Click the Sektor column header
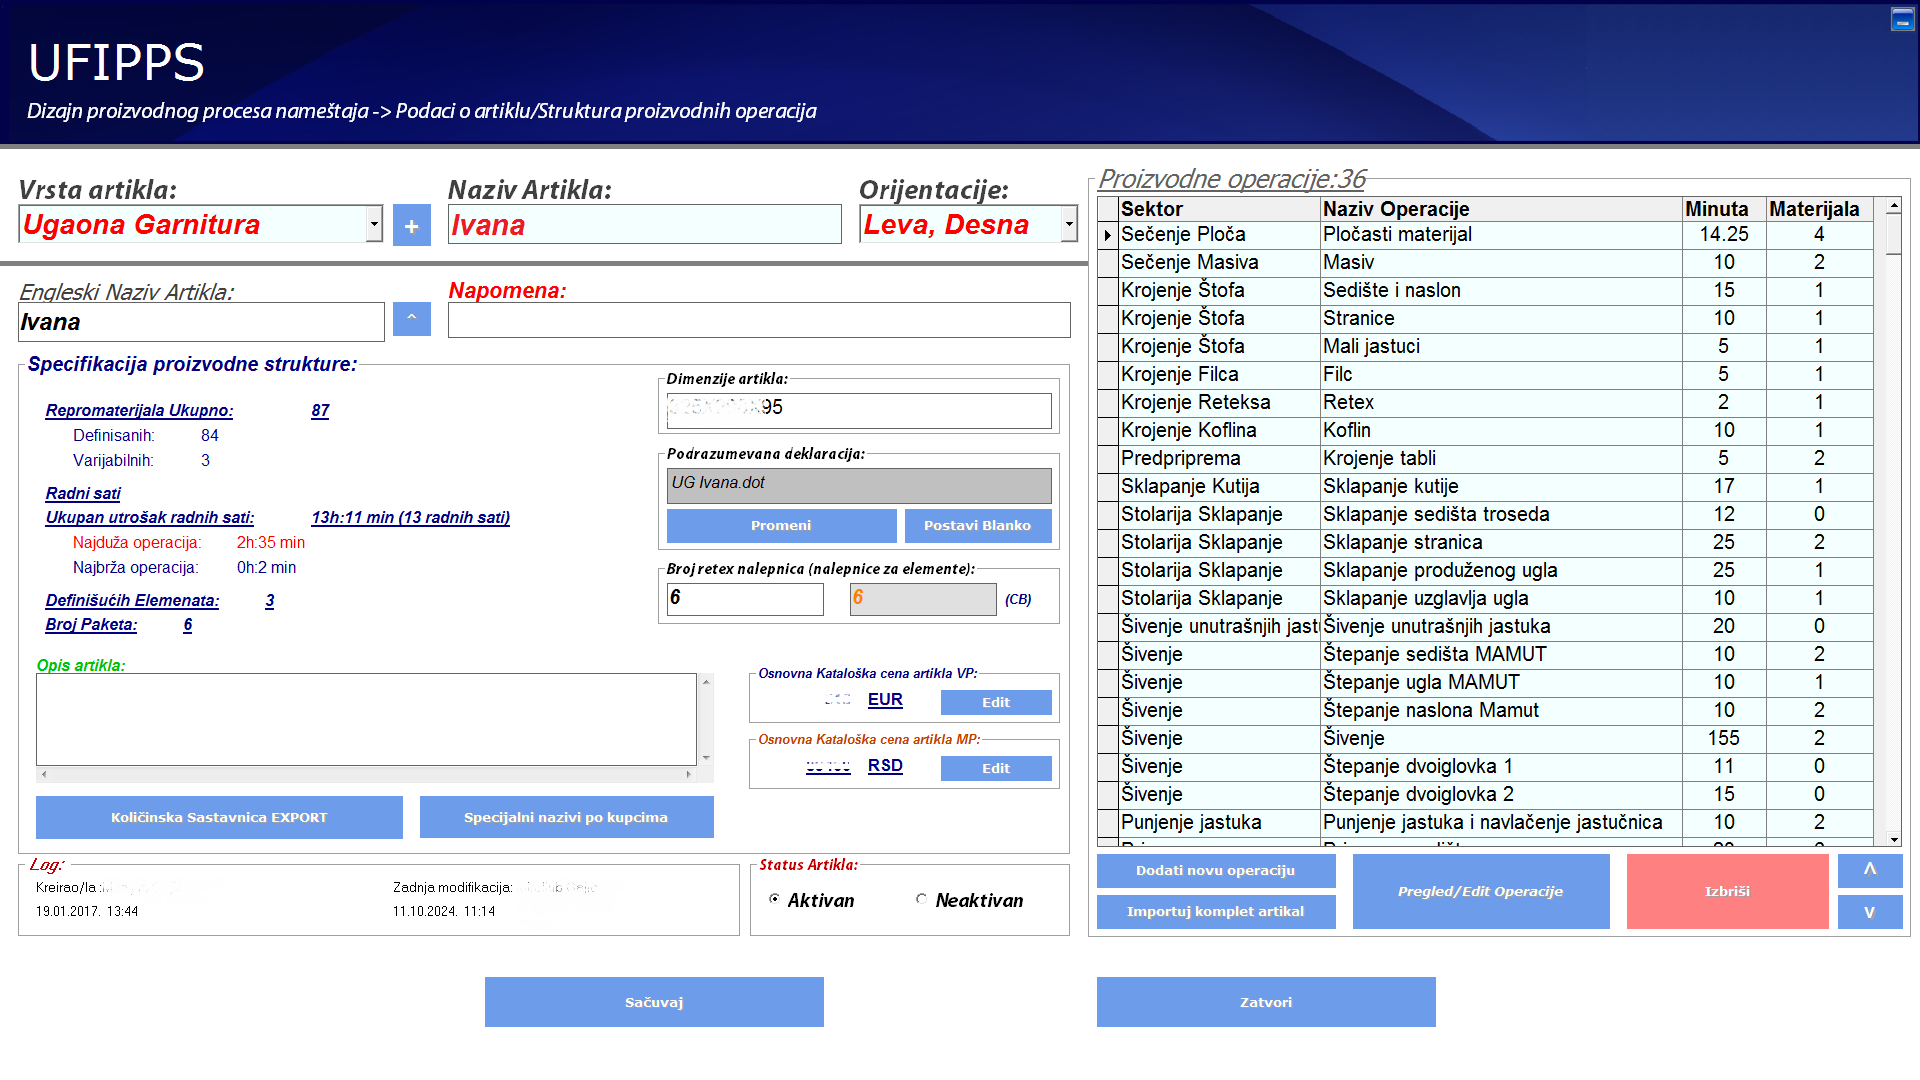 click(x=1219, y=209)
